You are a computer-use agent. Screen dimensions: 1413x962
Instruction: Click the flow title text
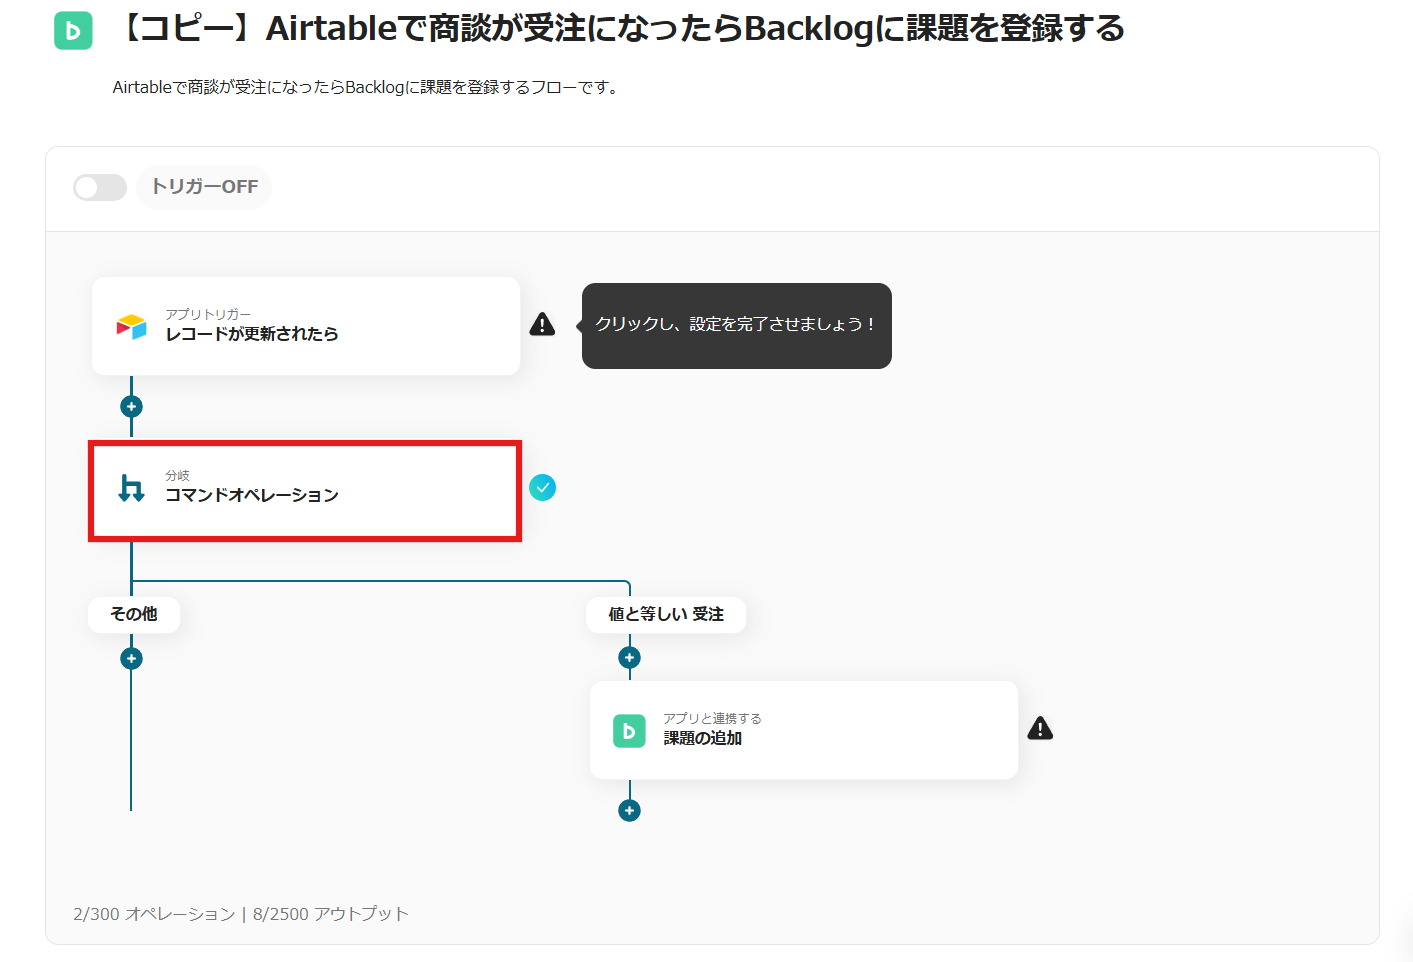[622, 29]
